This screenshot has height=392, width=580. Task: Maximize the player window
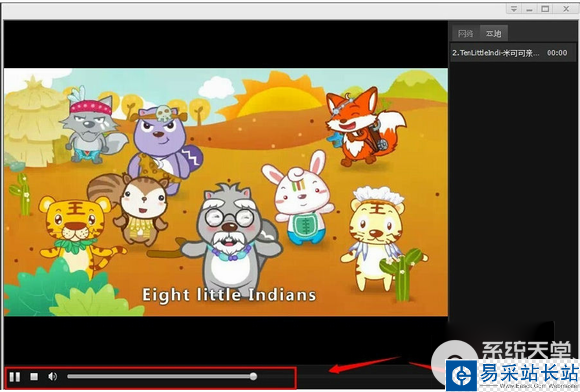(545, 9)
